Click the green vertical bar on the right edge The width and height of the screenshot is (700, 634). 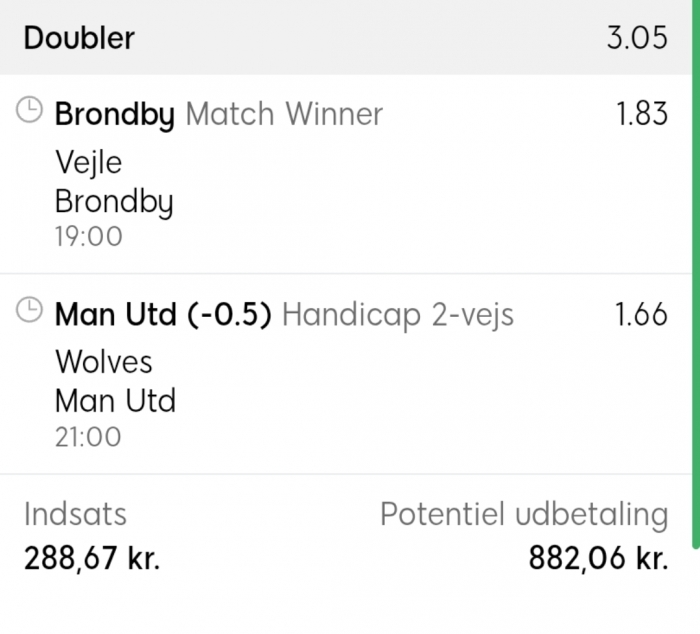(695, 270)
